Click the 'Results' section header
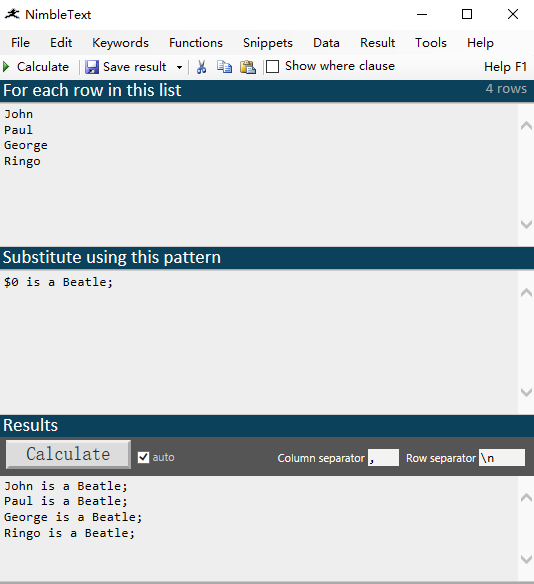The width and height of the screenshot is (534, 584). (x=31, y=425)
